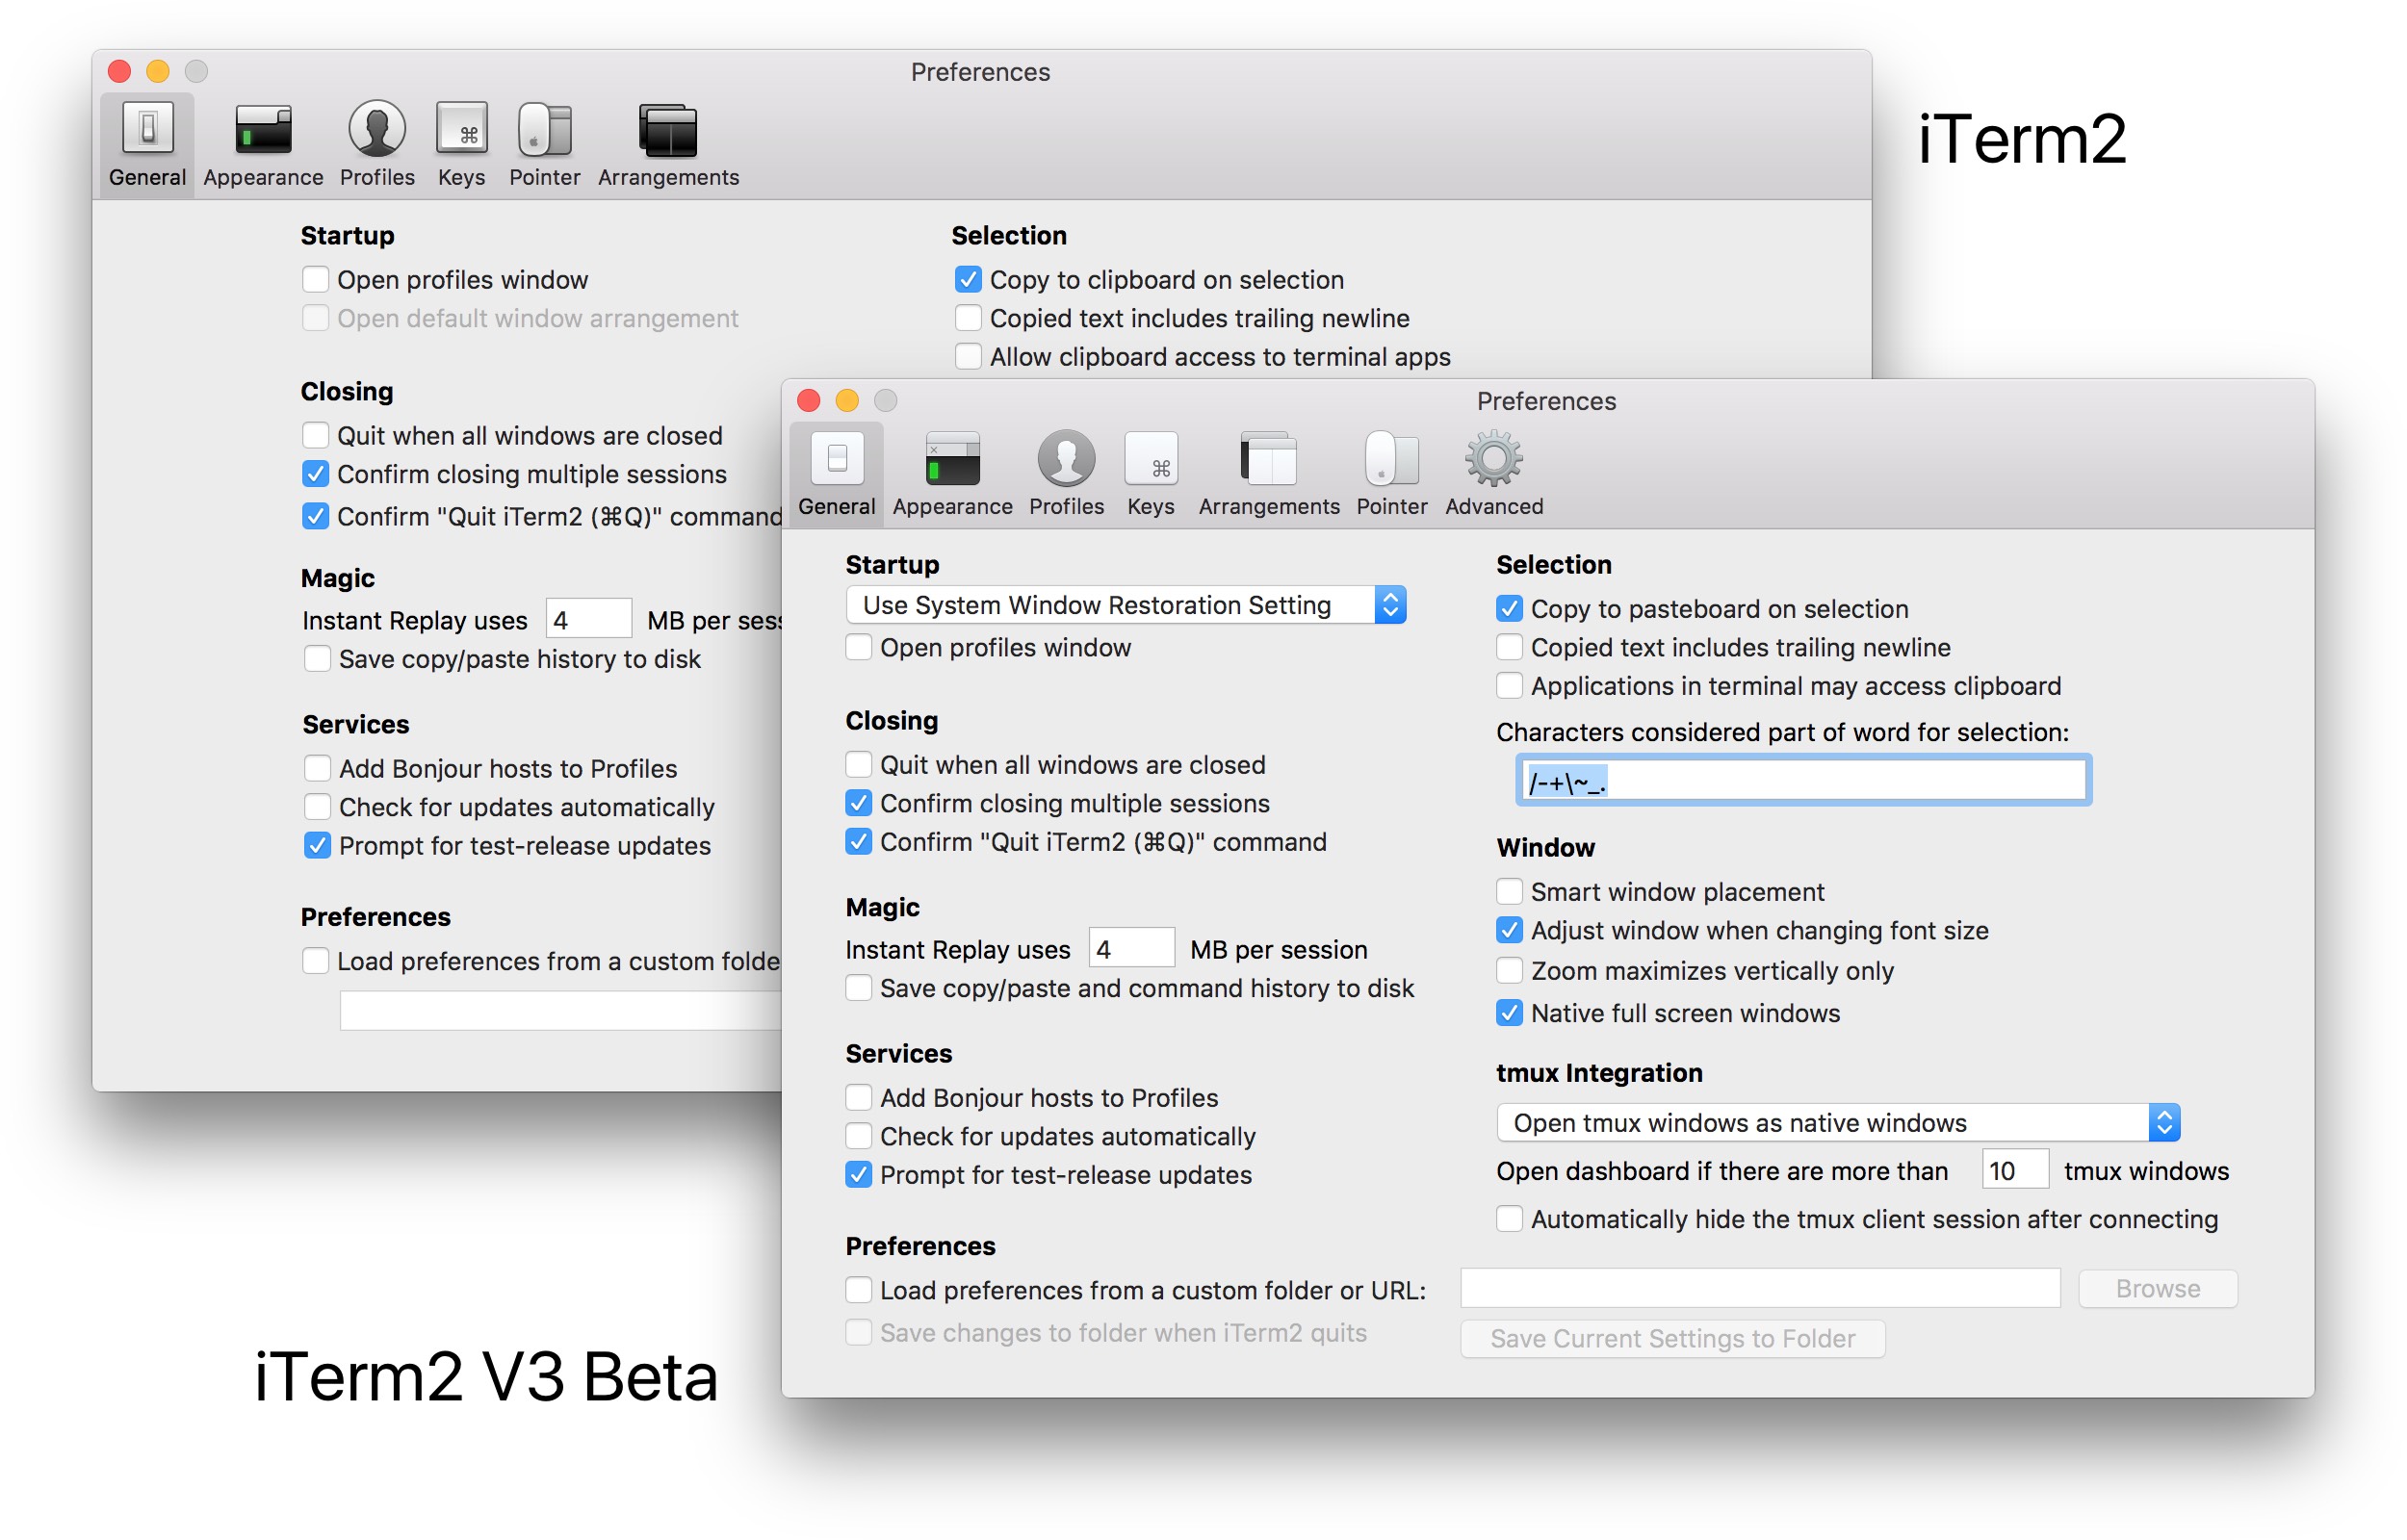Viewport: 2407px width, 1540px height.
Task: Click the Pointer mouse icon in front window
Action: (1391, 460)
